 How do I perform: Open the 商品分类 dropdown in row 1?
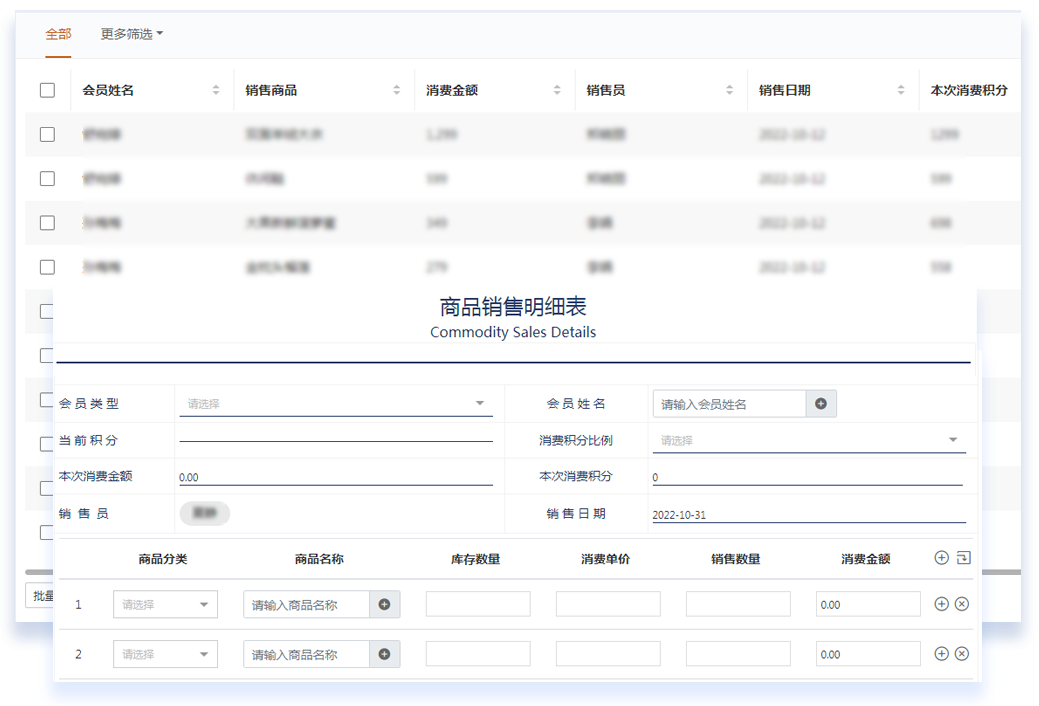(x=164, y=604)
